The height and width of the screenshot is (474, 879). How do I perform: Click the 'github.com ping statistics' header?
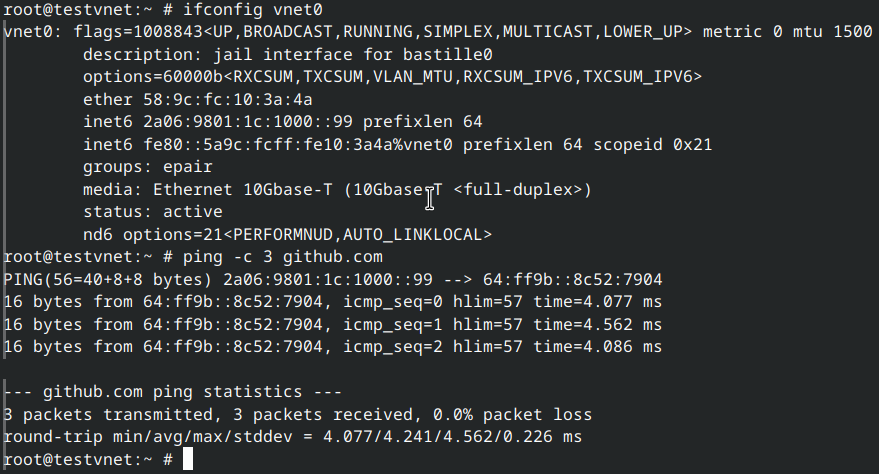click(173, 392)
